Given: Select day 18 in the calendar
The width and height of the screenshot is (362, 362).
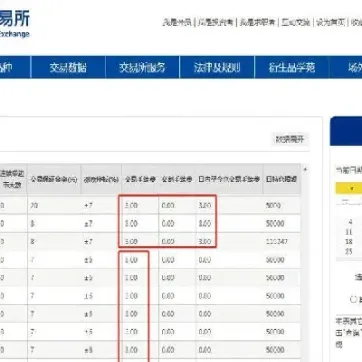Looking at the screenshot, I should pyautogui.click(x=349, y=241).
